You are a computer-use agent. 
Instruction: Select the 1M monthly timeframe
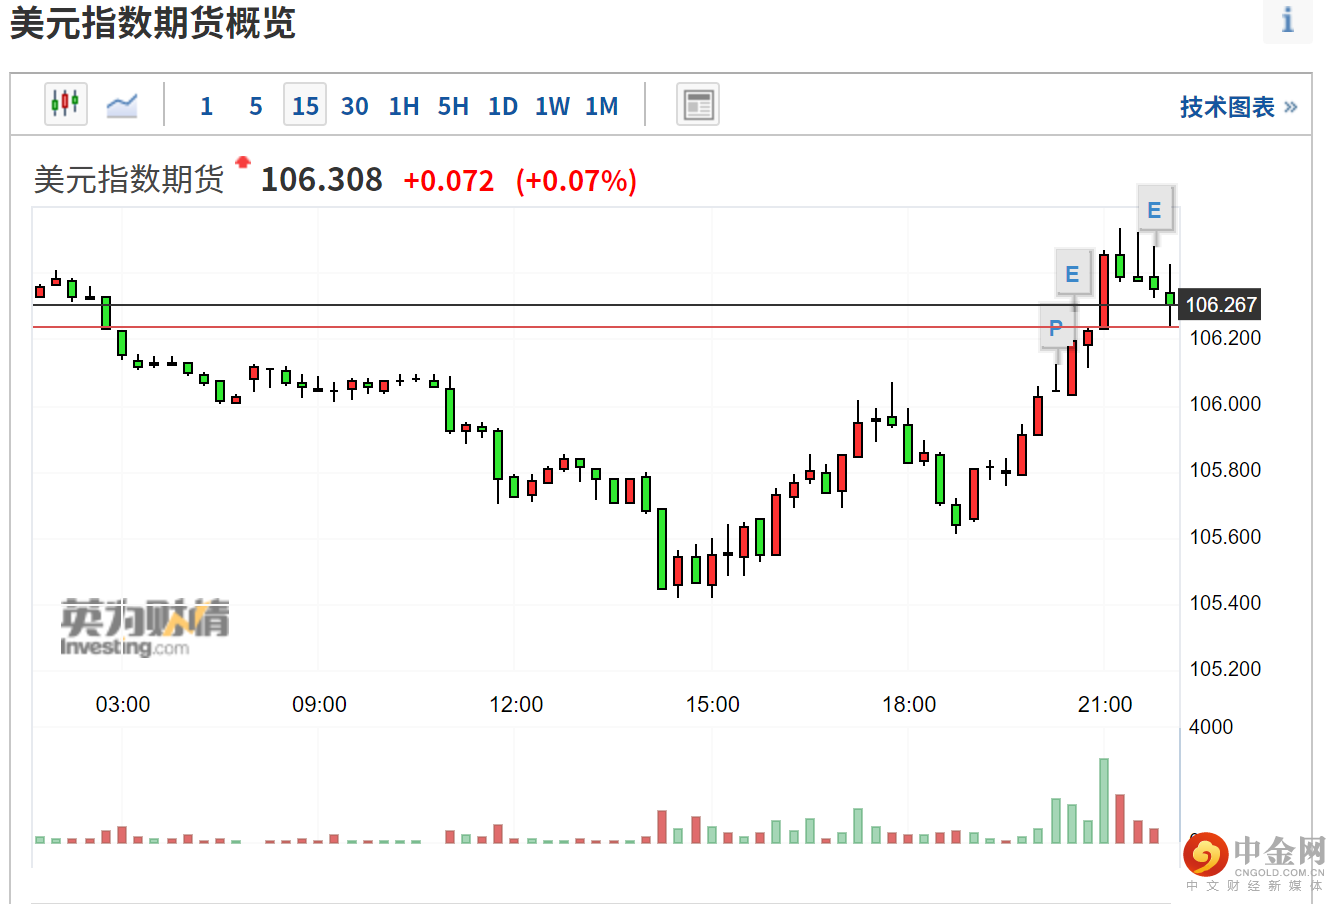coord(602,106)
